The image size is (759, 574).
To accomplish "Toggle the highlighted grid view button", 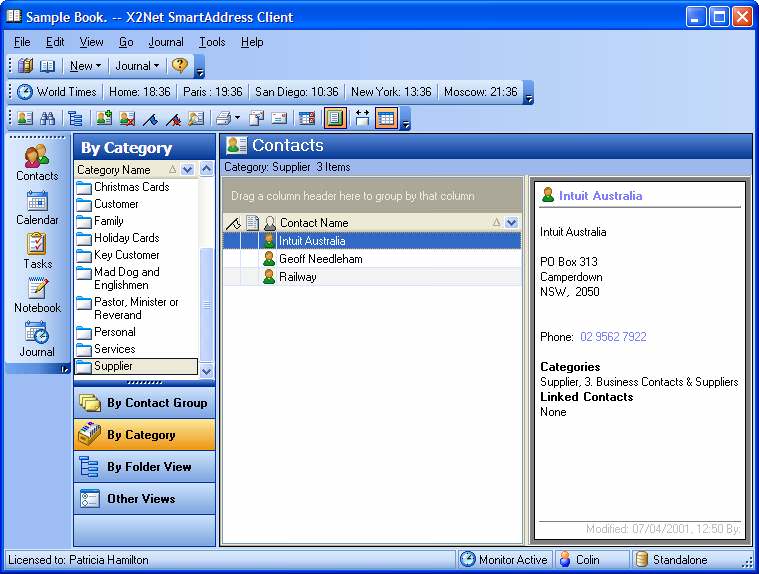I will 386,118.
